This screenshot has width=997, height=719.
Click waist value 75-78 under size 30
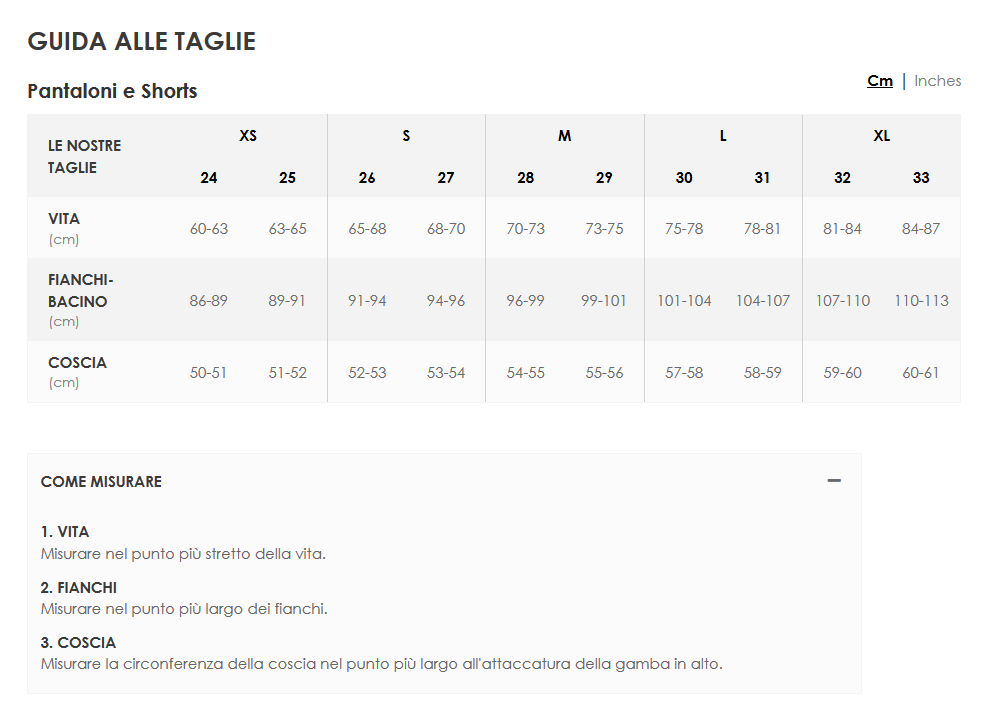684,228
